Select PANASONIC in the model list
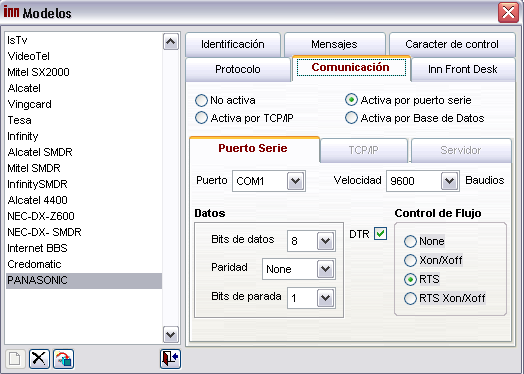 [x=84, y=280]
